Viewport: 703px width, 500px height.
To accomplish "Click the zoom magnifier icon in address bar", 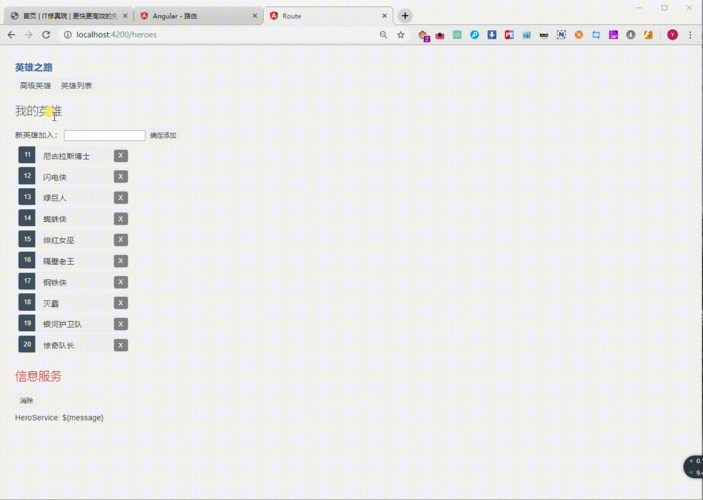I will pos(383,34).
